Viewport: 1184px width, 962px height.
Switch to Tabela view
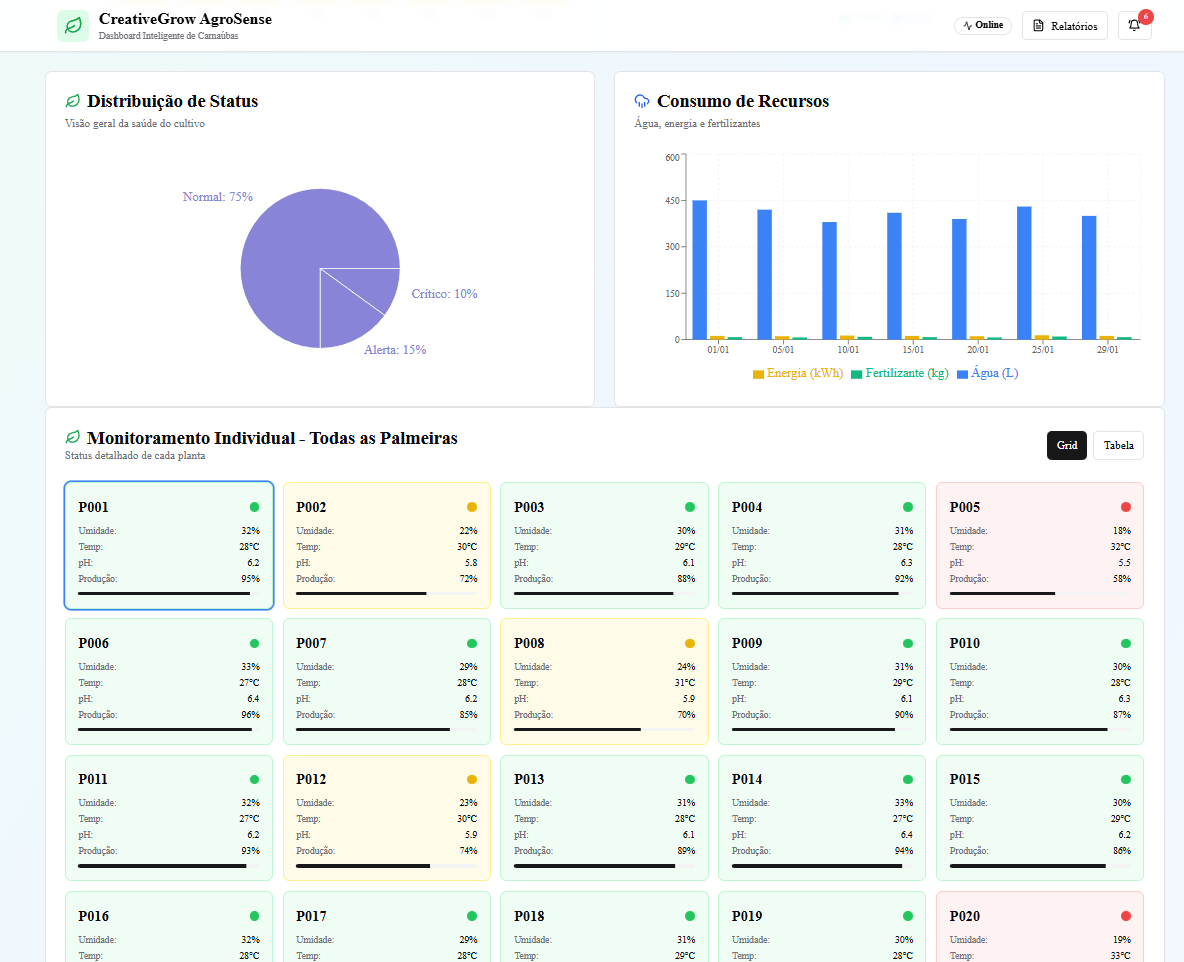[1118, 445]
